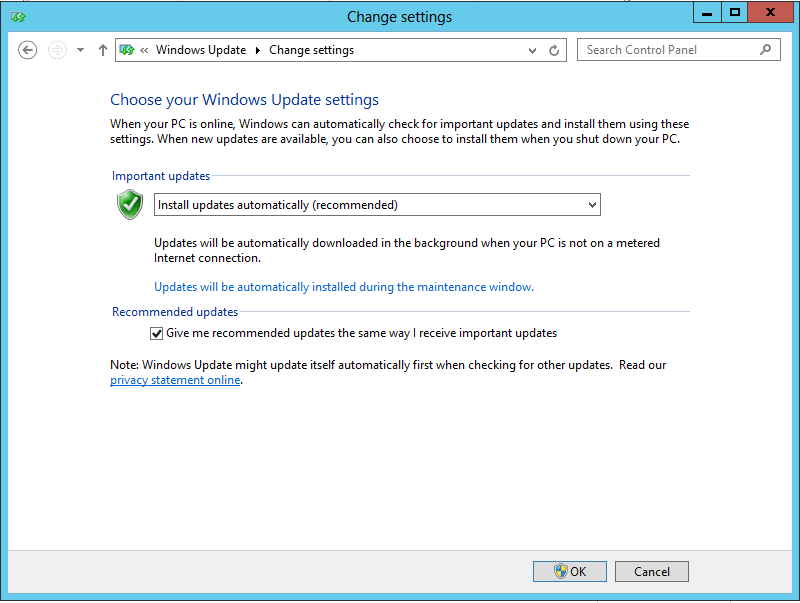Screen dimensions: 800x603
Task: Click the Up one level arrow
Action: pos(102,50)
